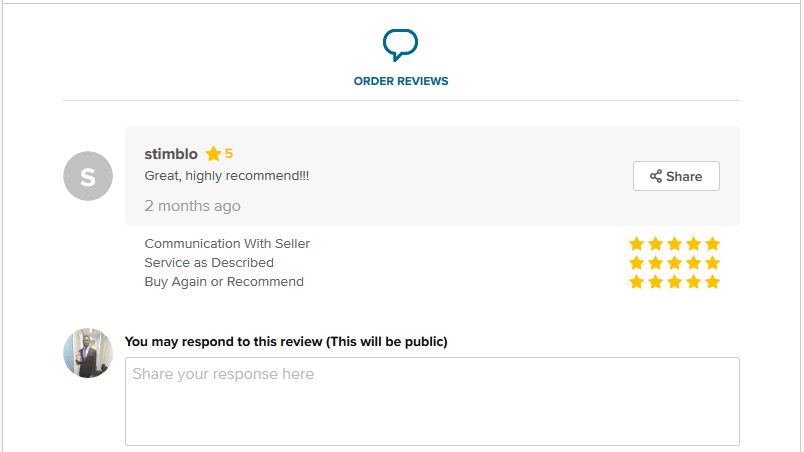Click the Communication With Seller label
The height and width of the screenshot is (452, 804).
point(227,243)
